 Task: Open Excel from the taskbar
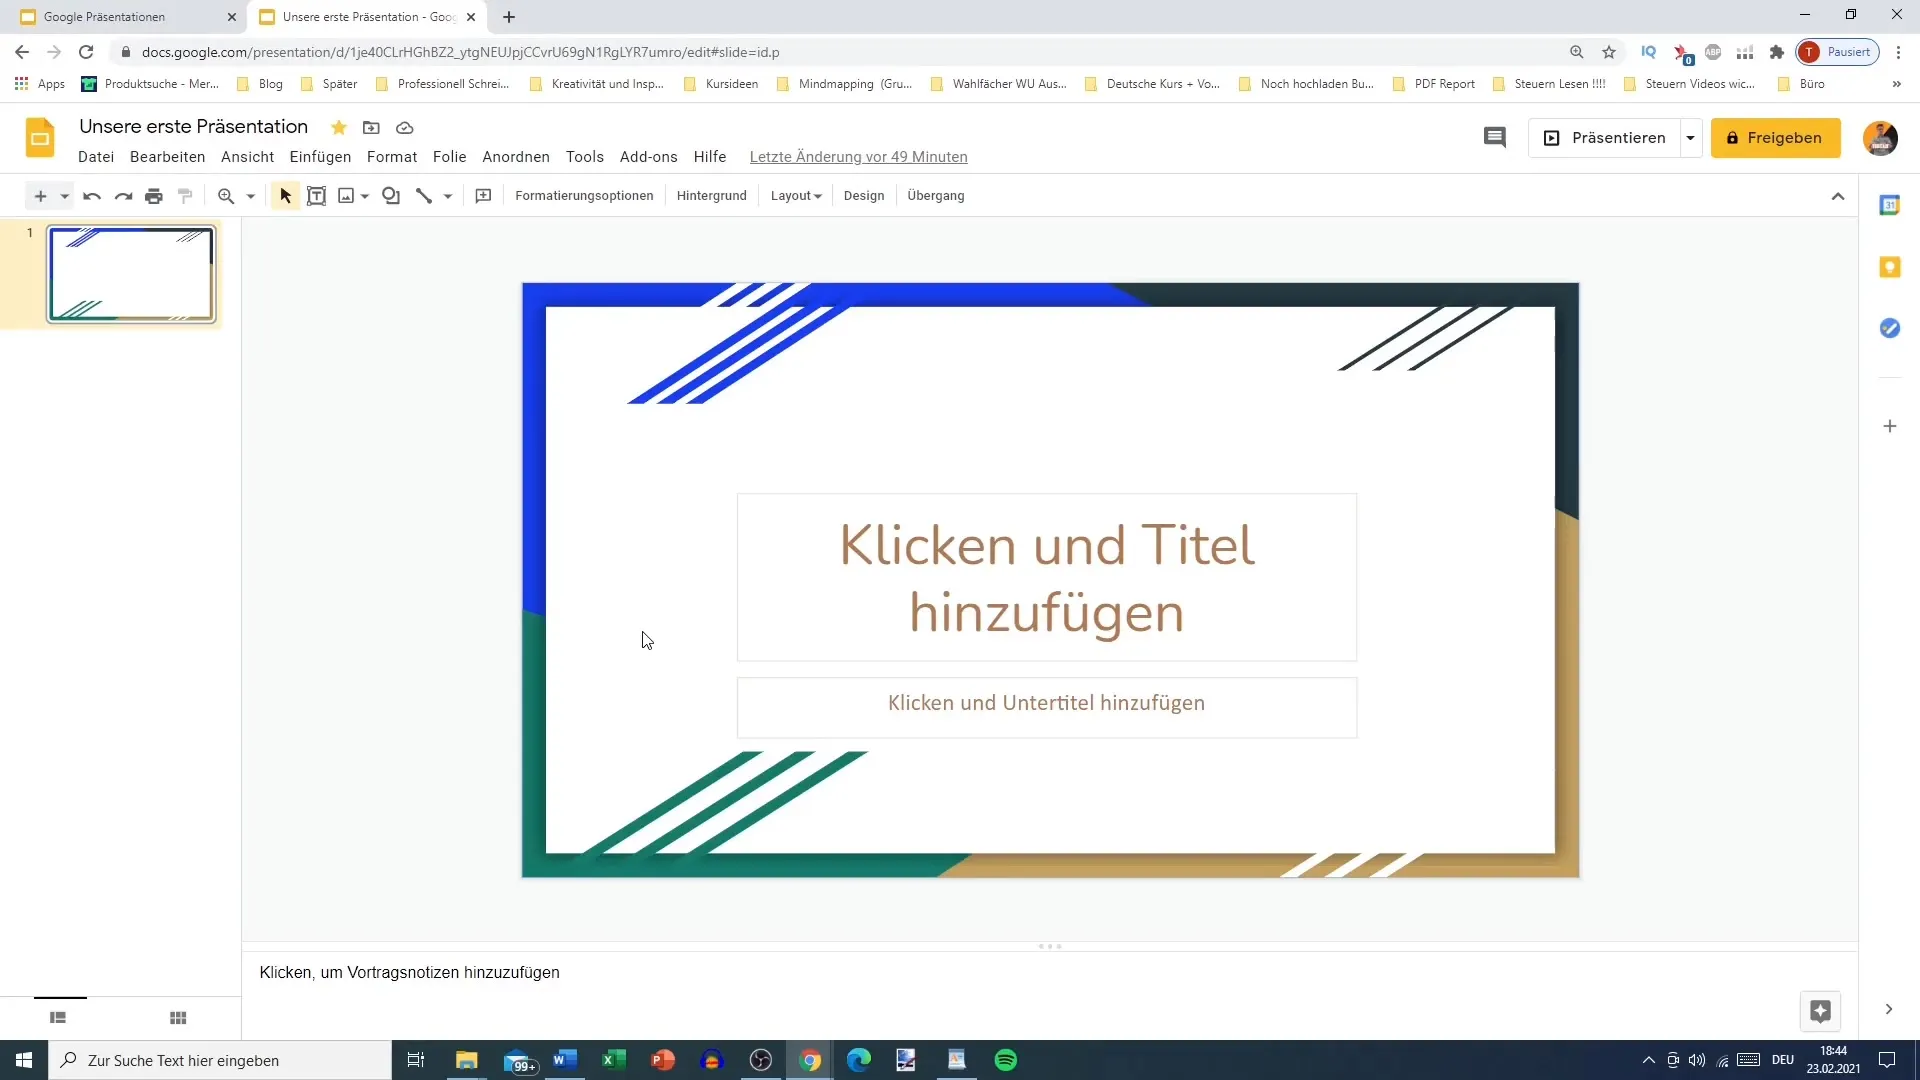tap(614, 1060)
